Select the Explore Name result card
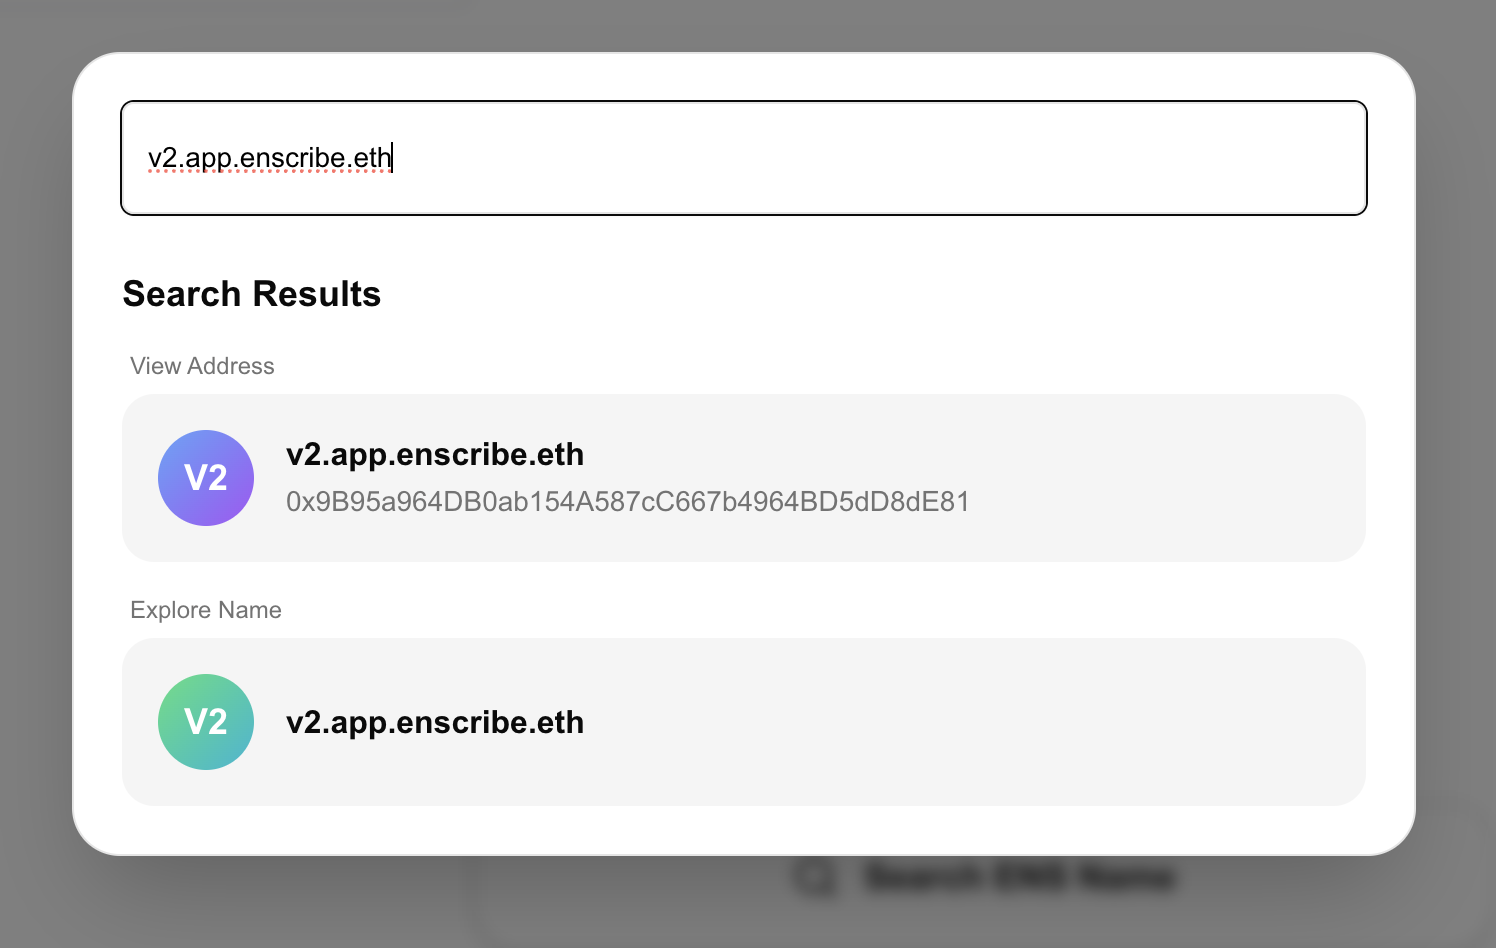Screen dimensions: 1496x948 click(744, 722)
